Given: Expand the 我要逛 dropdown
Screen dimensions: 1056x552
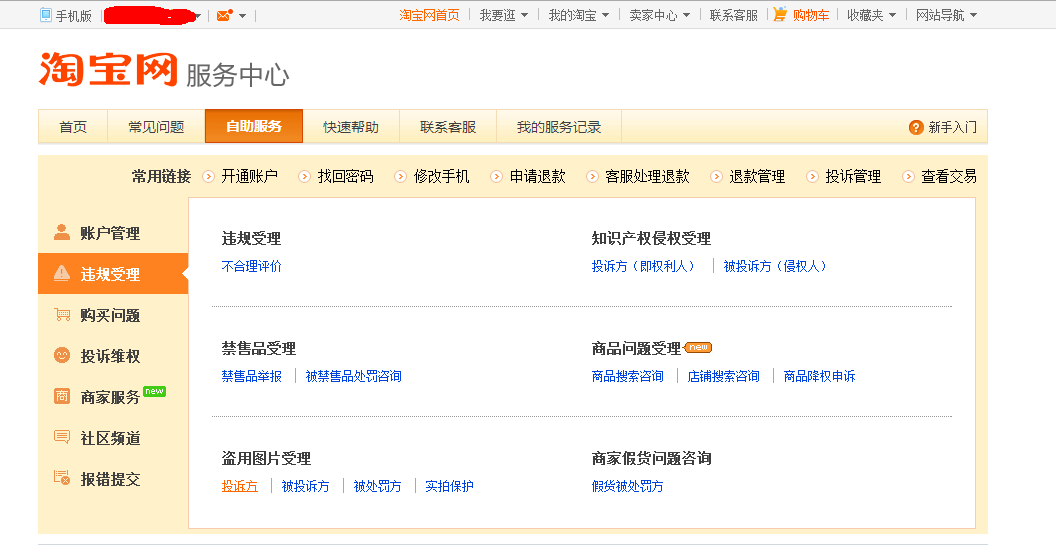Looking at the screenshot, I should [524, 15].
